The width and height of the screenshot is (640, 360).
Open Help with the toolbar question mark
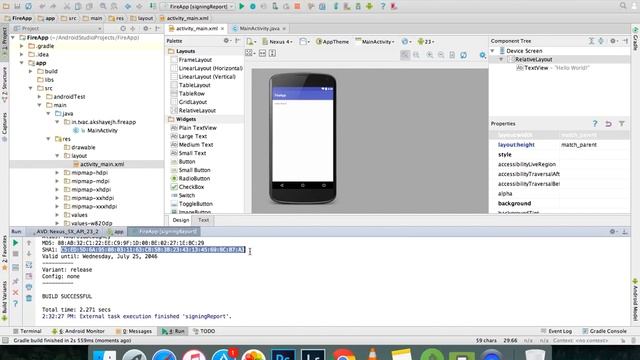[383, 7]
